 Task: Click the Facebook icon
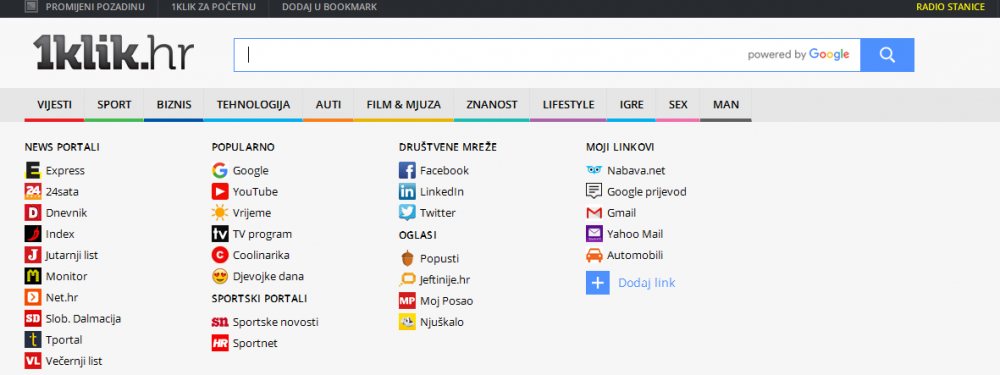point(407,170)
